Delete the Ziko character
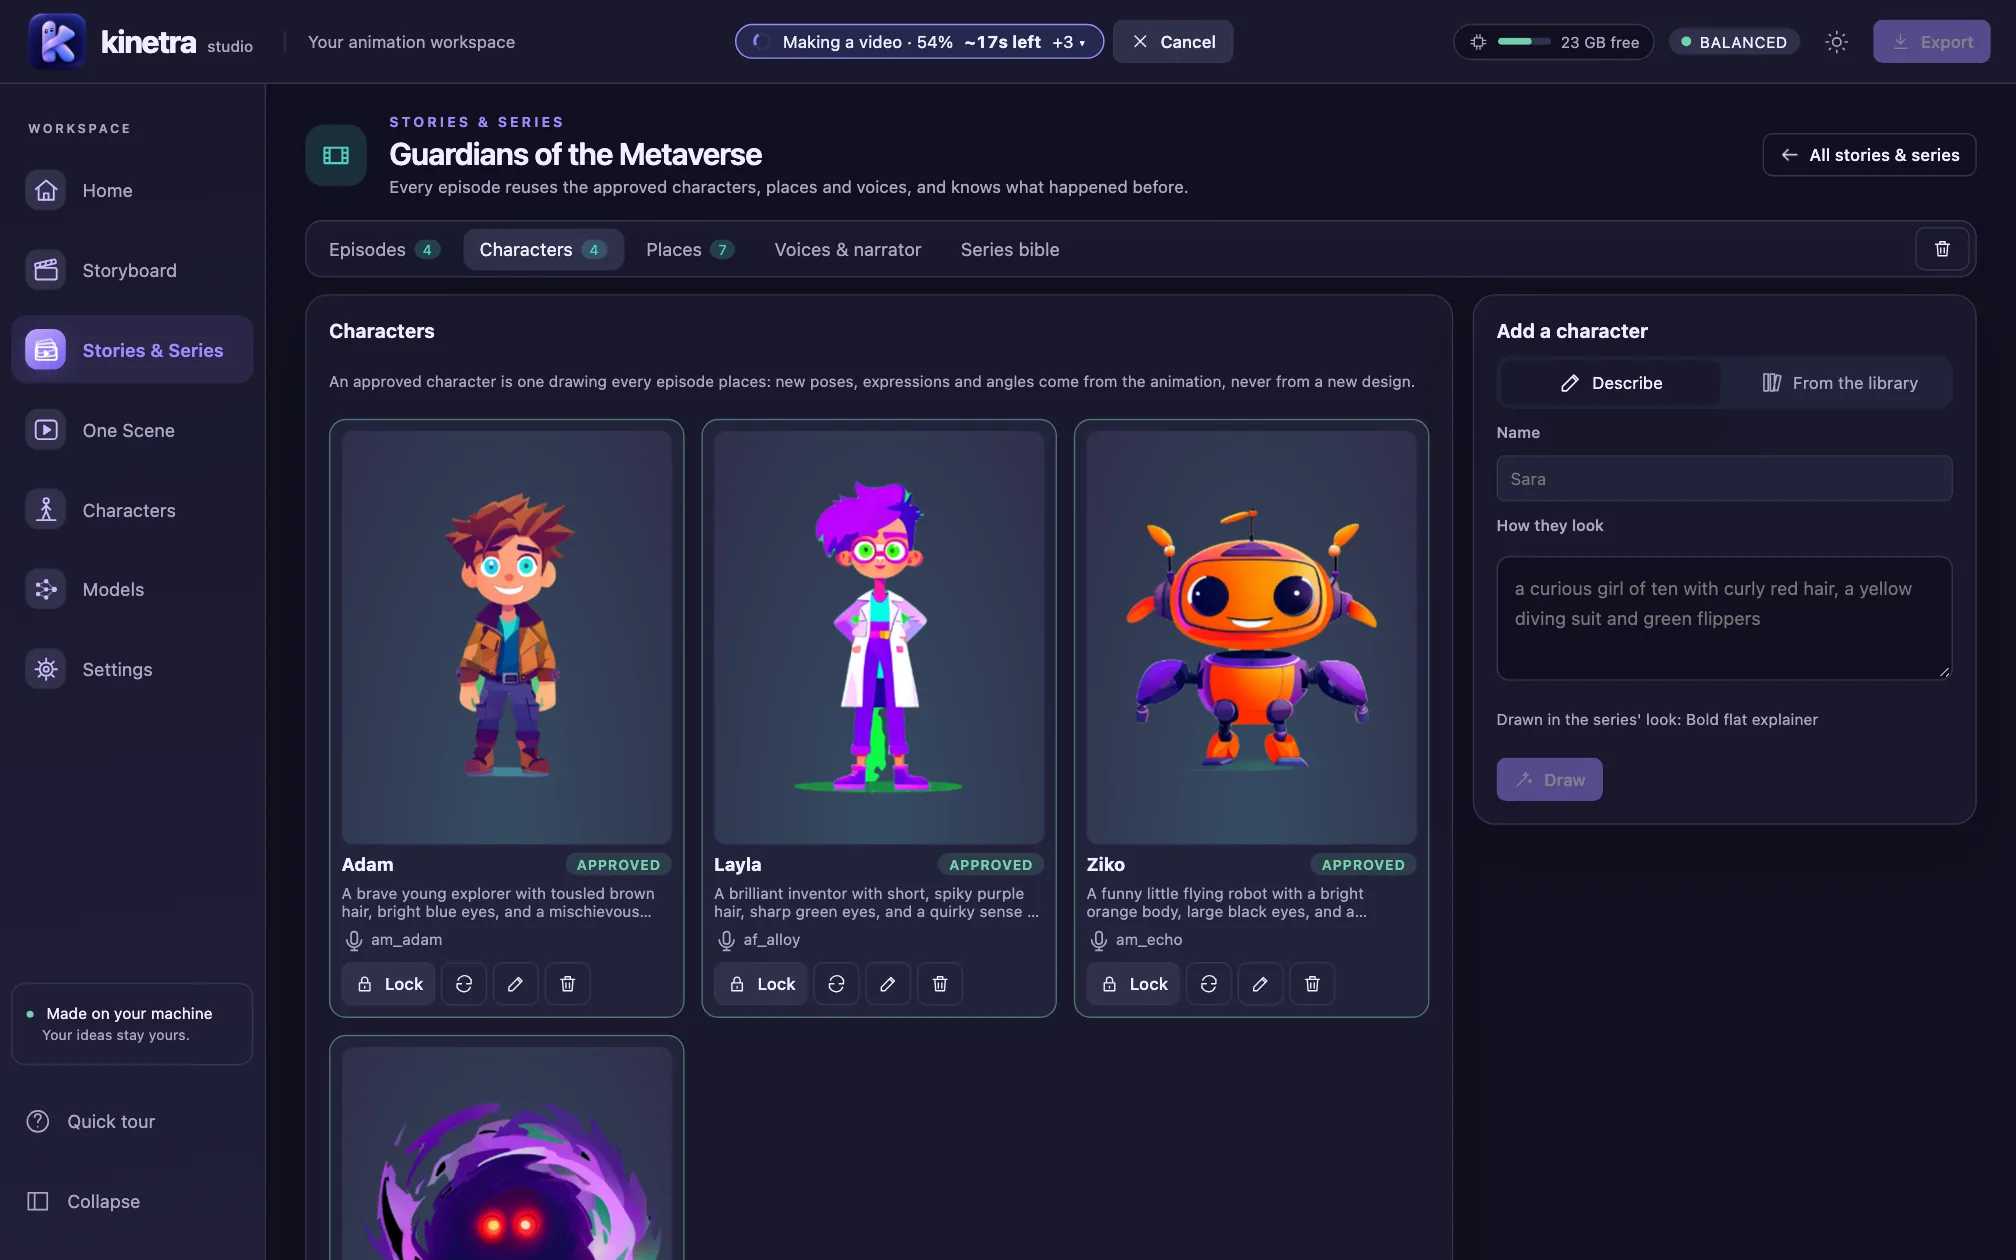2016x1260 pixels. pyautogui.click(x=1312, y=984)
